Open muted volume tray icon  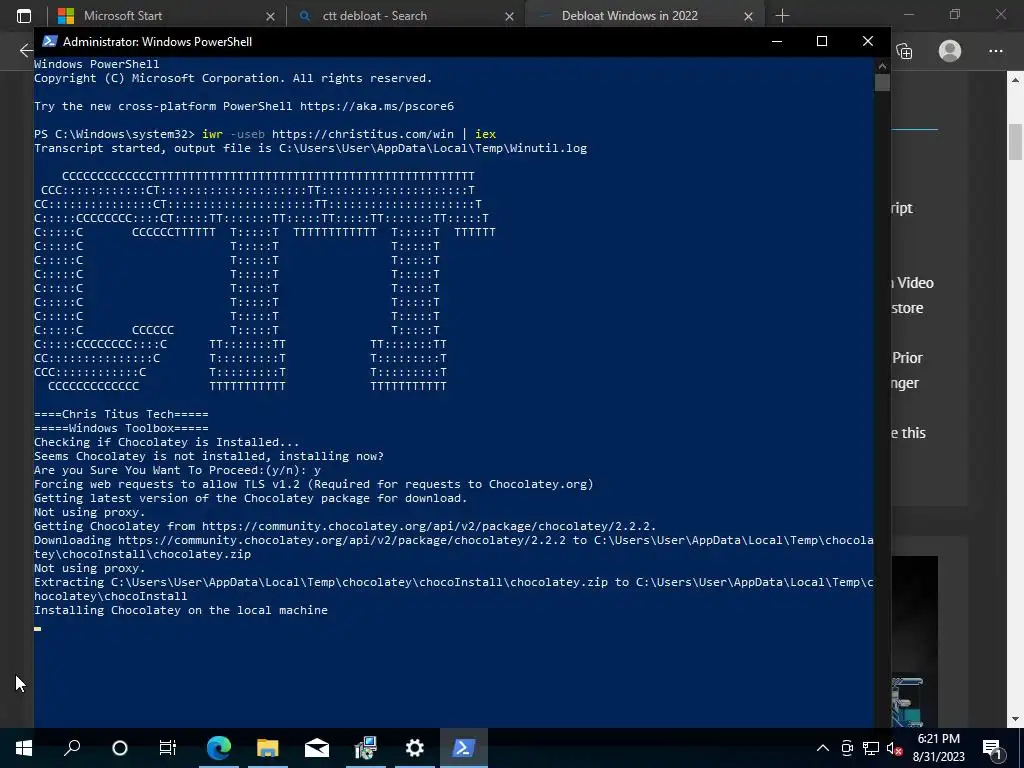point(894,748)
